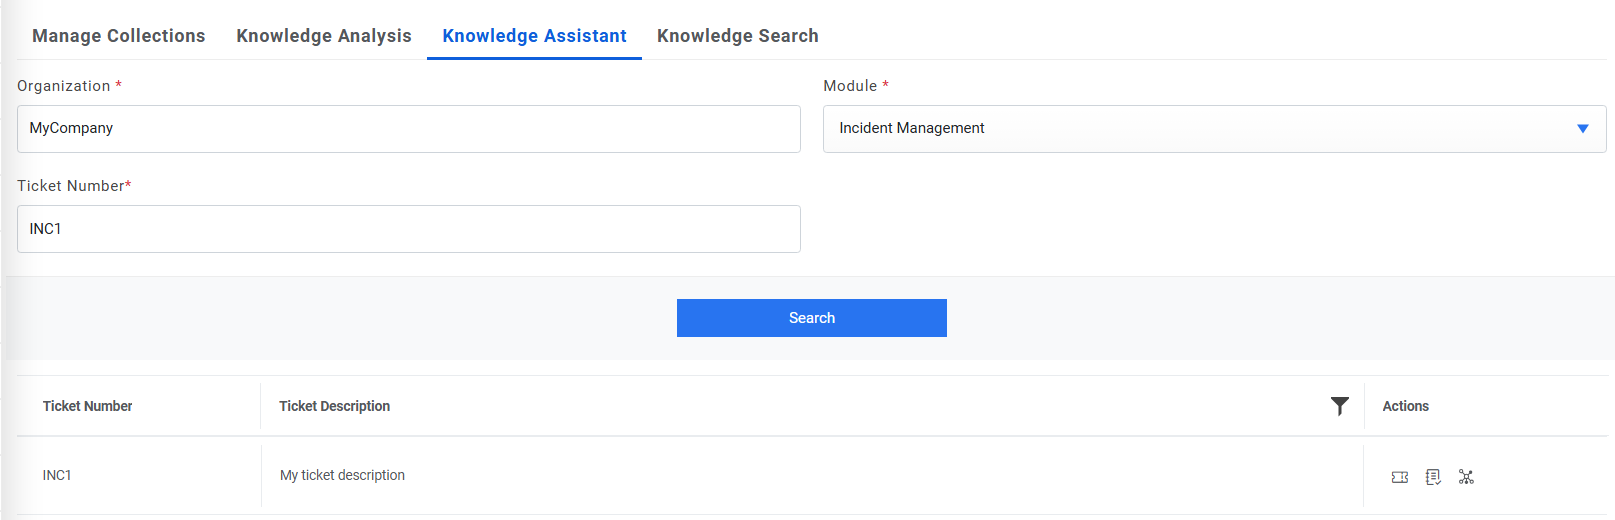Click into the Ticket Number field

(408, 229)
